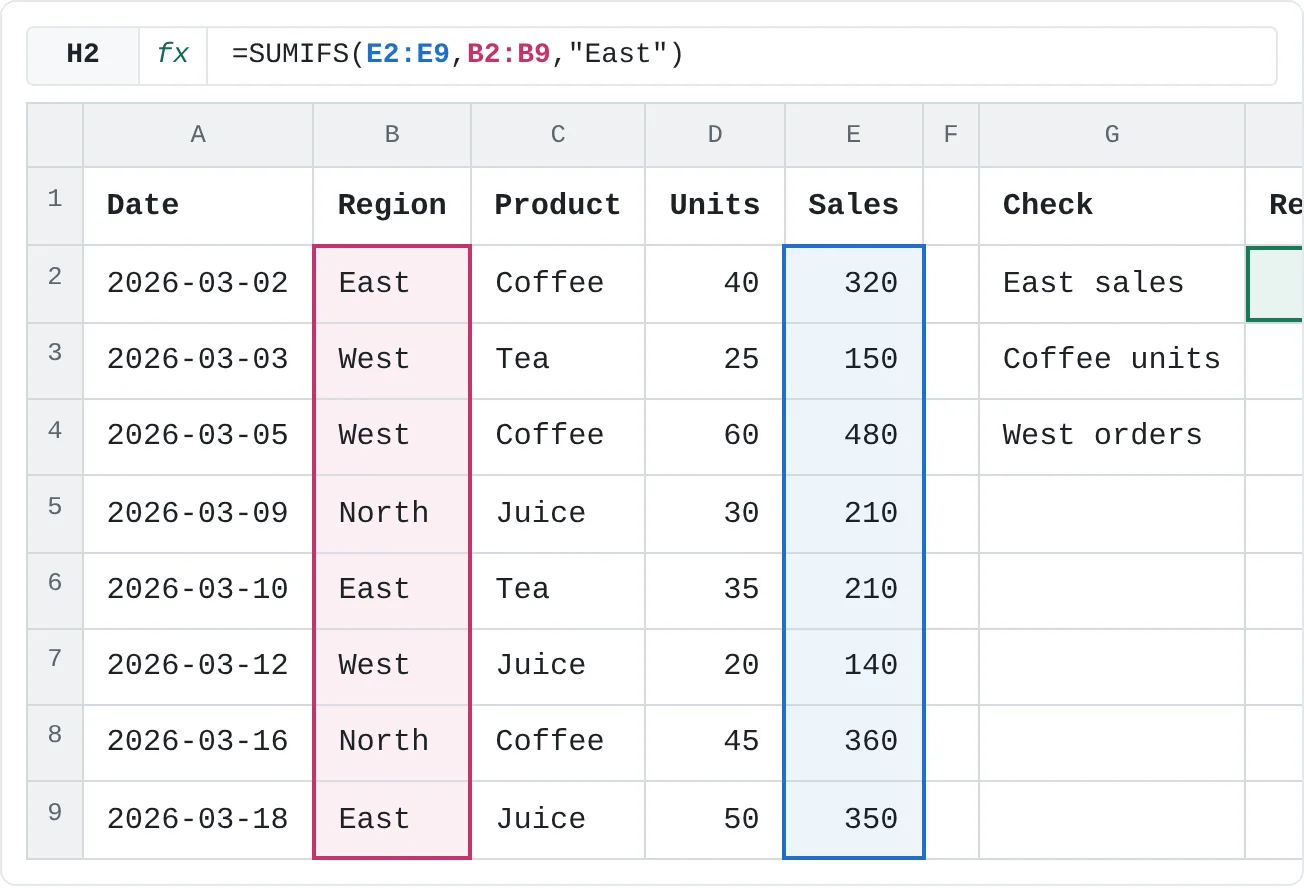The width and height of the screenshot is (1304, 888).
Task: Click the Sales header cell
Action: (854, 206)
